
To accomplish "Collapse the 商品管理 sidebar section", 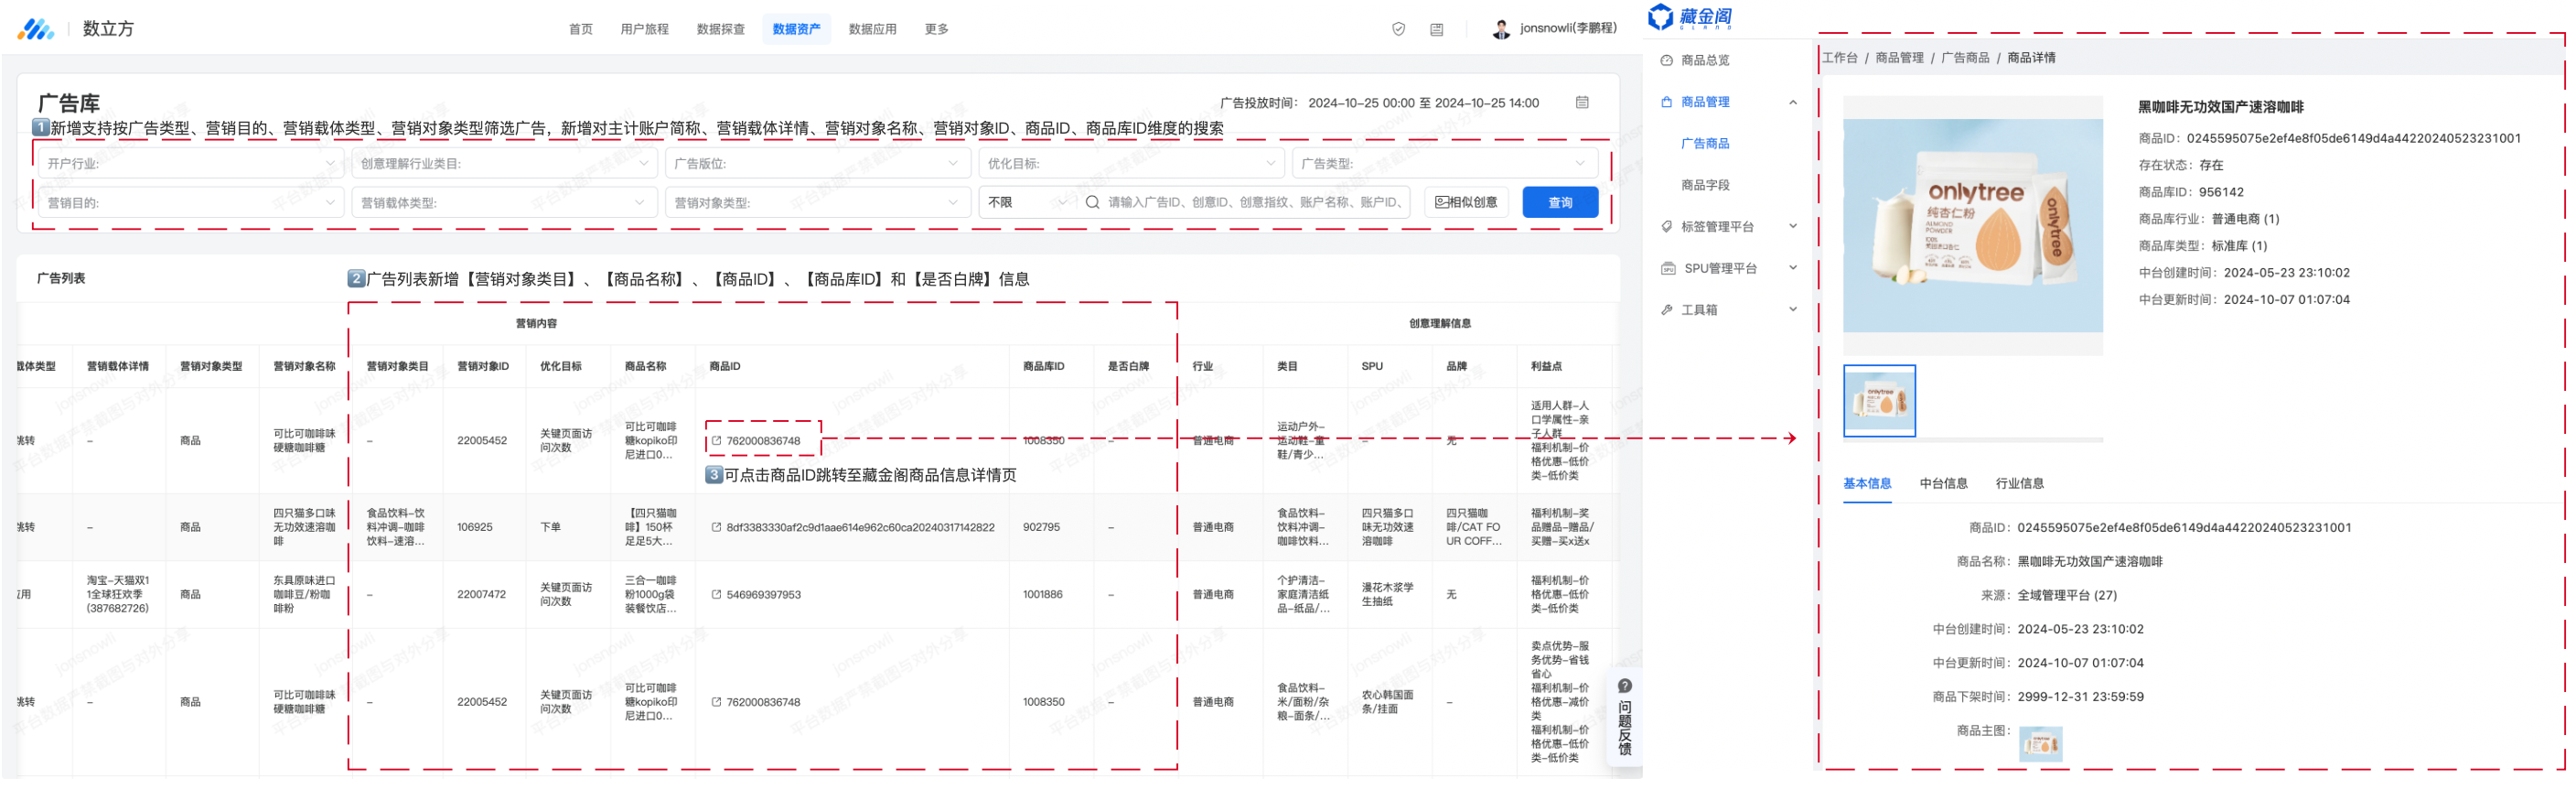I will tap(1792, 102).
